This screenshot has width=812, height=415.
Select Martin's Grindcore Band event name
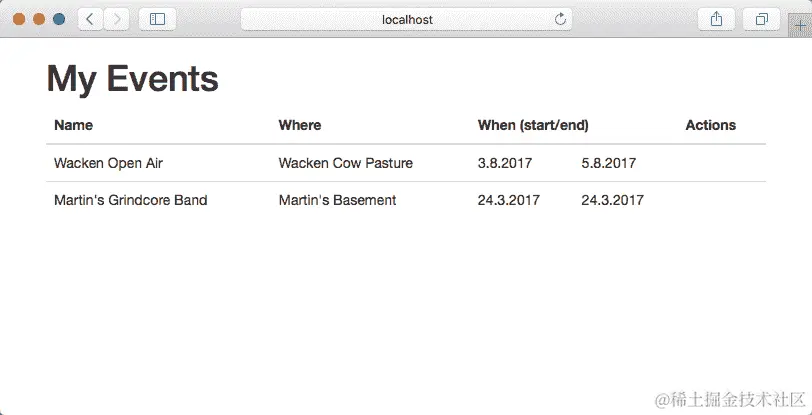point(130,200)
